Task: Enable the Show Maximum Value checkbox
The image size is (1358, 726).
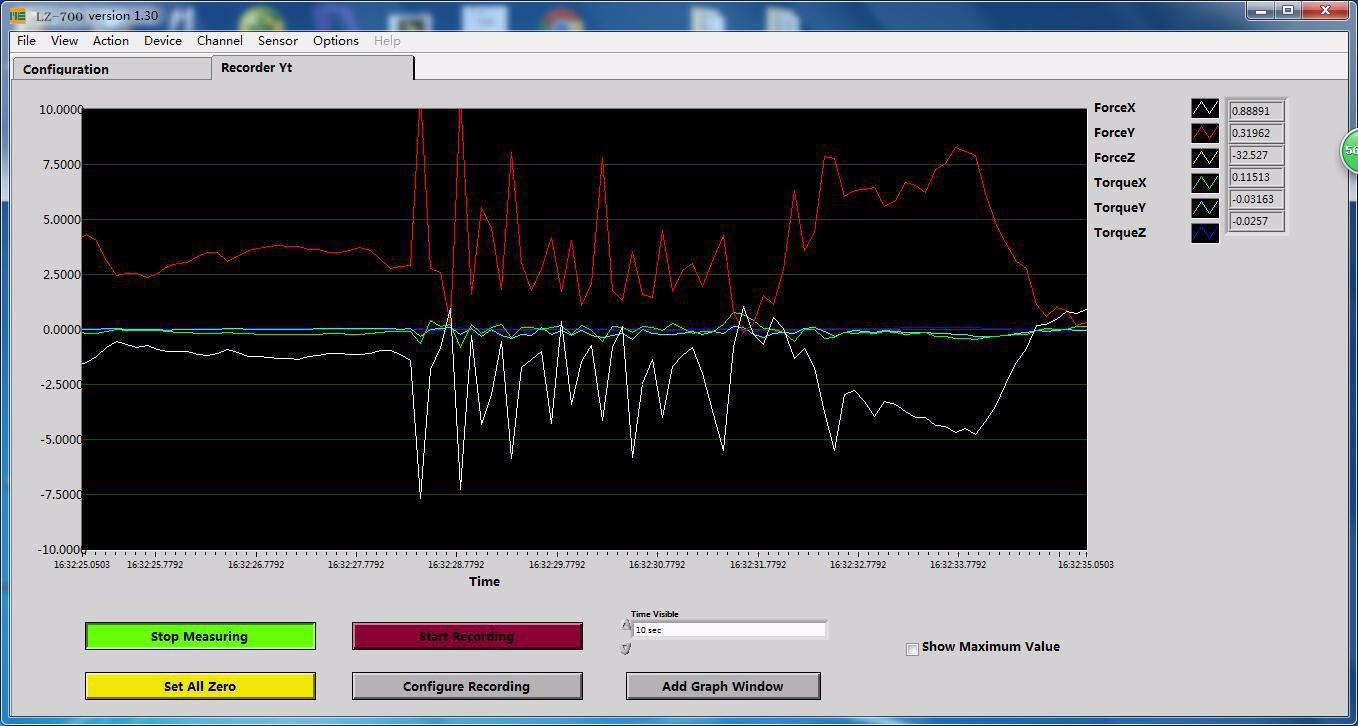Action: [x=912, y=649]
